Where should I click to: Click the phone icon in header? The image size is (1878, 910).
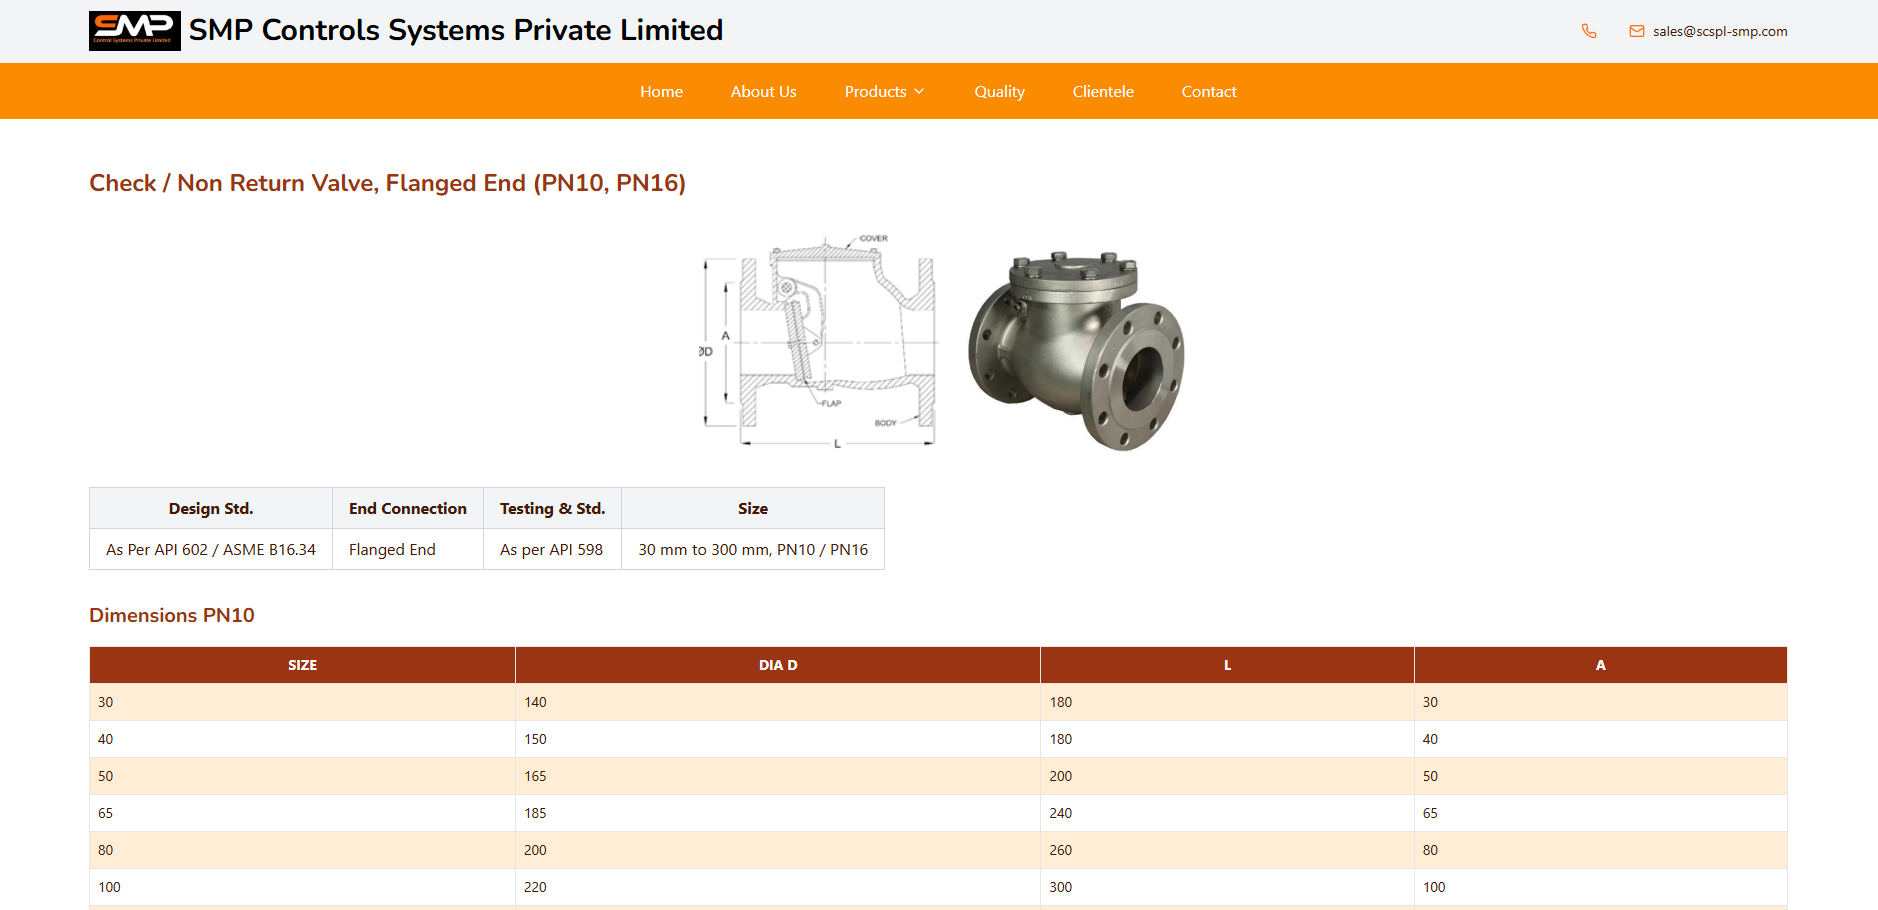[1588, 31]
